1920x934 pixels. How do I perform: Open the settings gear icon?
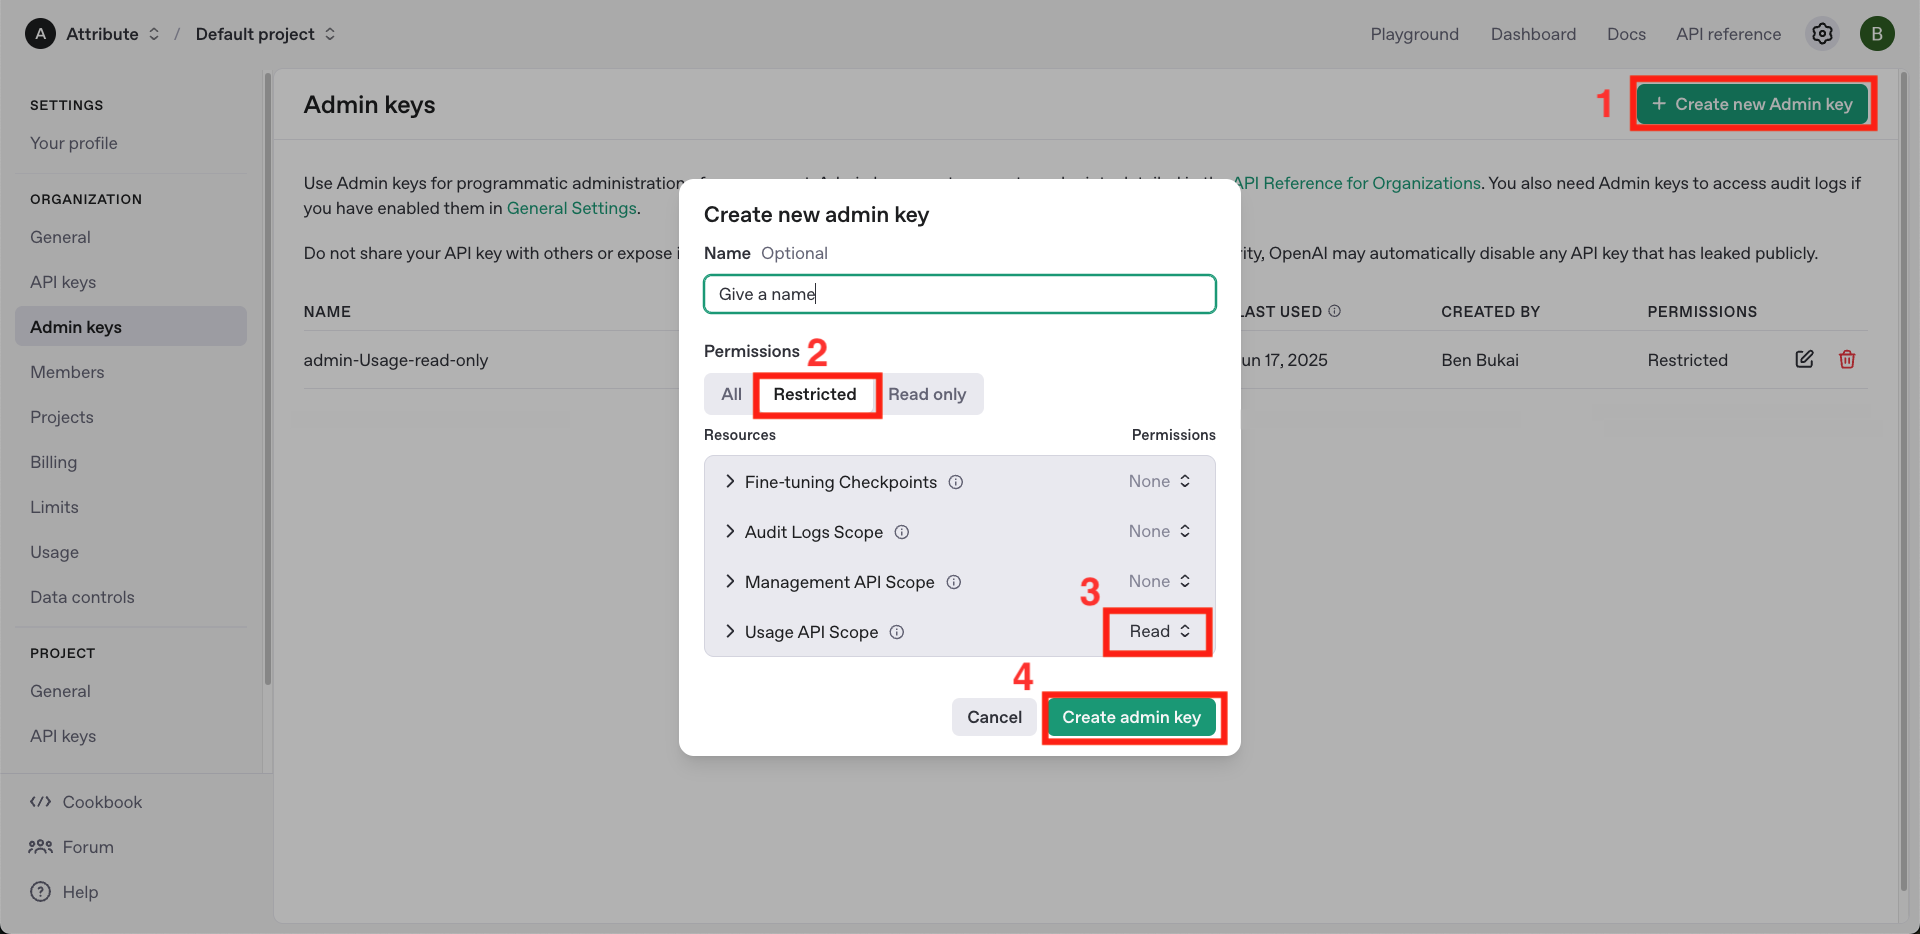click(1822, 34)
